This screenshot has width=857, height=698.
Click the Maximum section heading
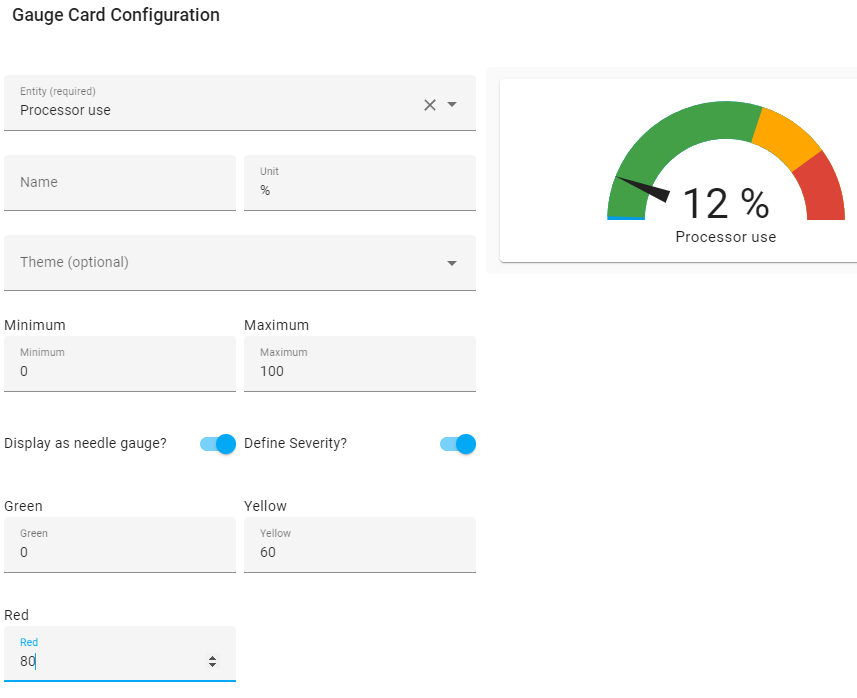(x=277, y=325)
